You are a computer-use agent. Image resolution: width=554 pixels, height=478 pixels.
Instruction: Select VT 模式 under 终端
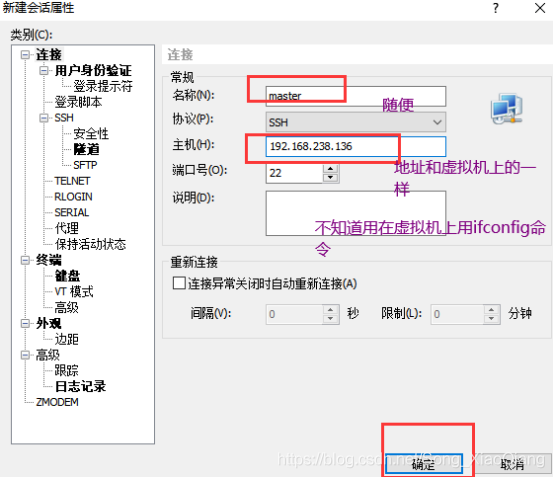tap(74, 292)
